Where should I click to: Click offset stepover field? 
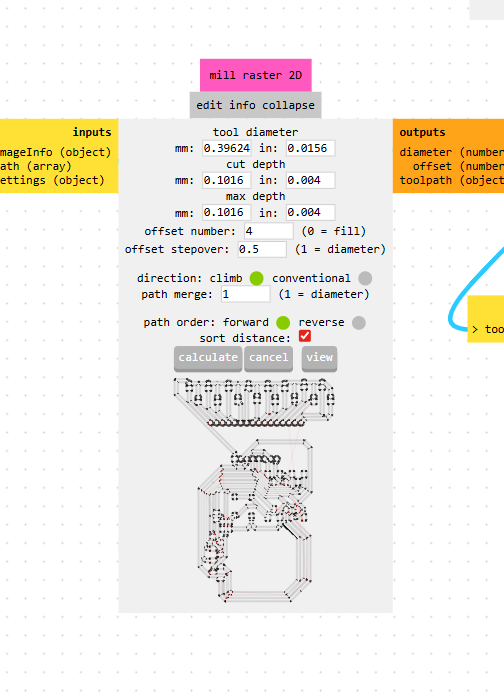[262, 249]
